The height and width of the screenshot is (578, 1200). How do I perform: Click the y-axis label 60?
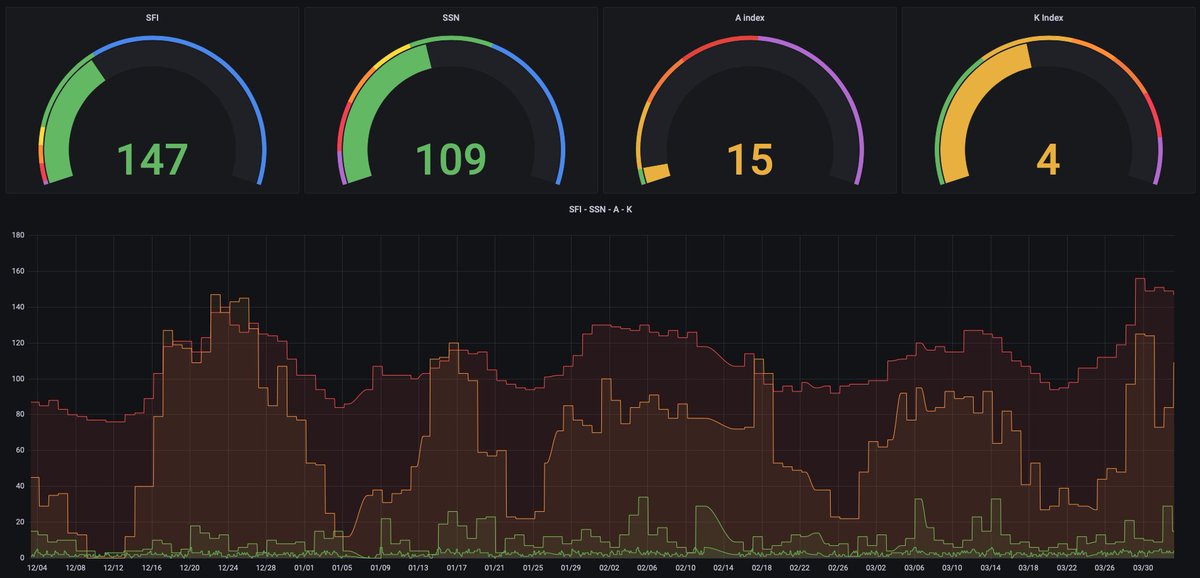(19, 450)
